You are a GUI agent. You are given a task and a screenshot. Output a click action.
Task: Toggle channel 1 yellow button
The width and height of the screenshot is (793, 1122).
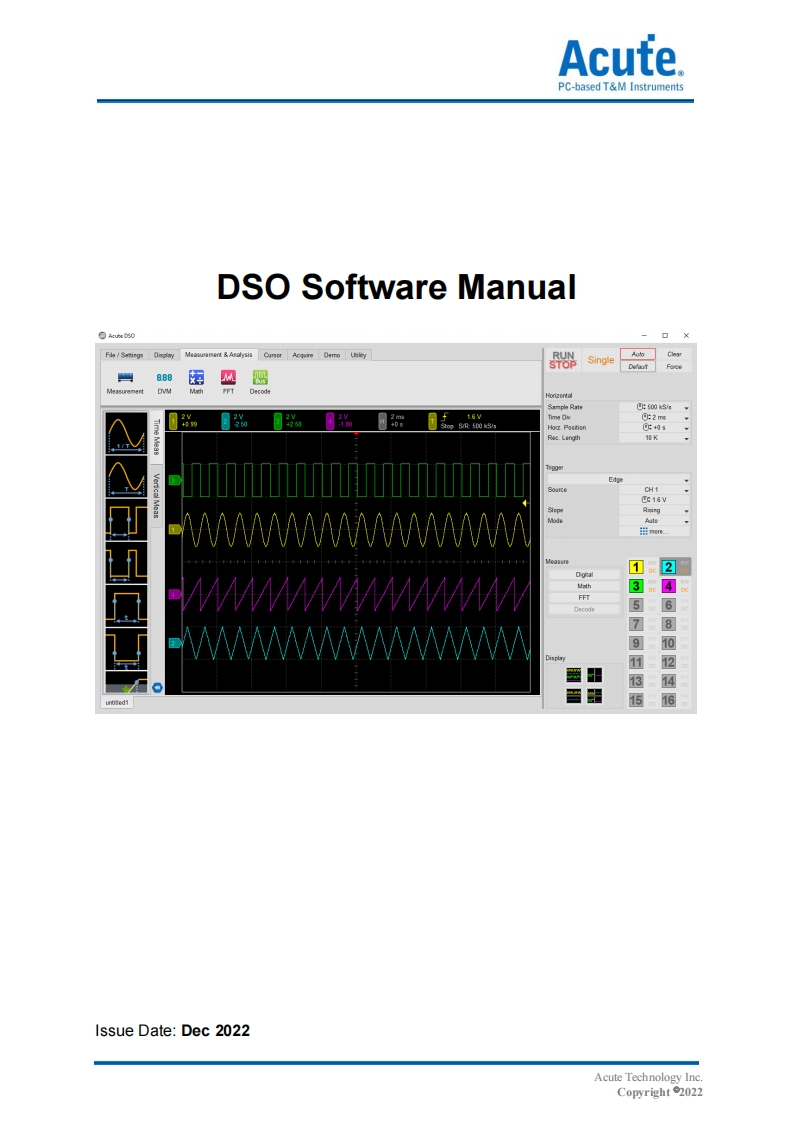[636, 567]
